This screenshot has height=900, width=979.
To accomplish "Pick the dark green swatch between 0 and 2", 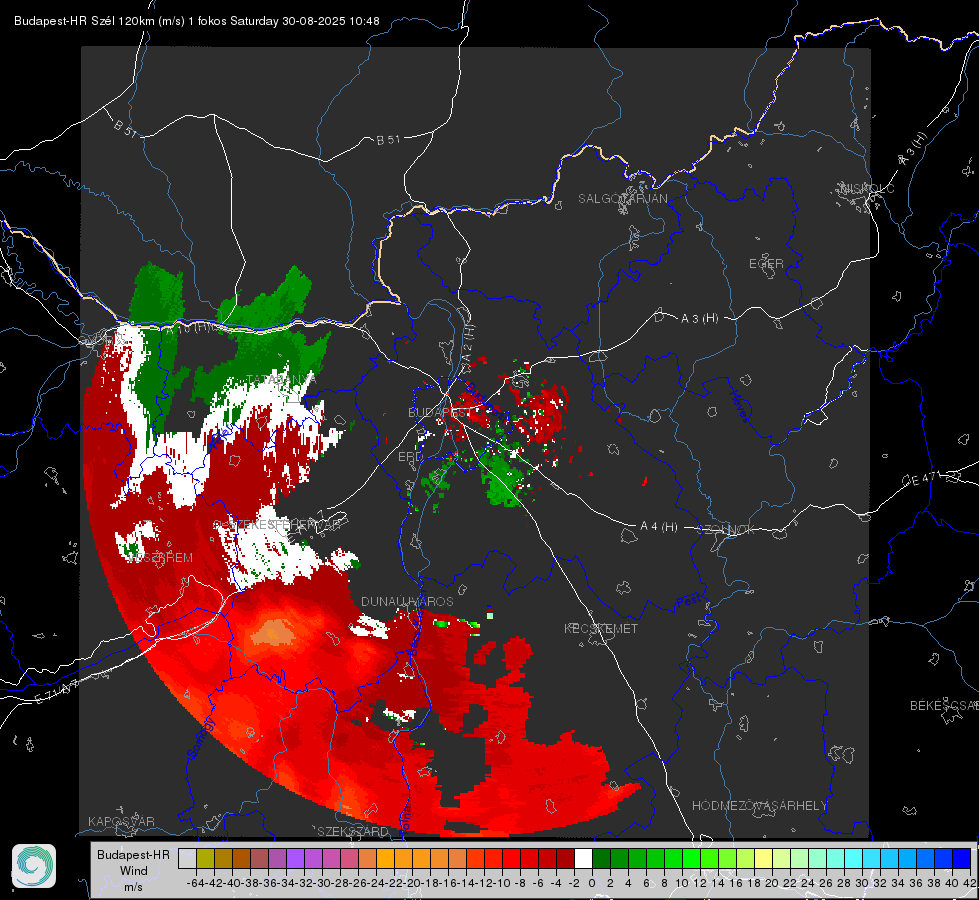I will (601, 858).
